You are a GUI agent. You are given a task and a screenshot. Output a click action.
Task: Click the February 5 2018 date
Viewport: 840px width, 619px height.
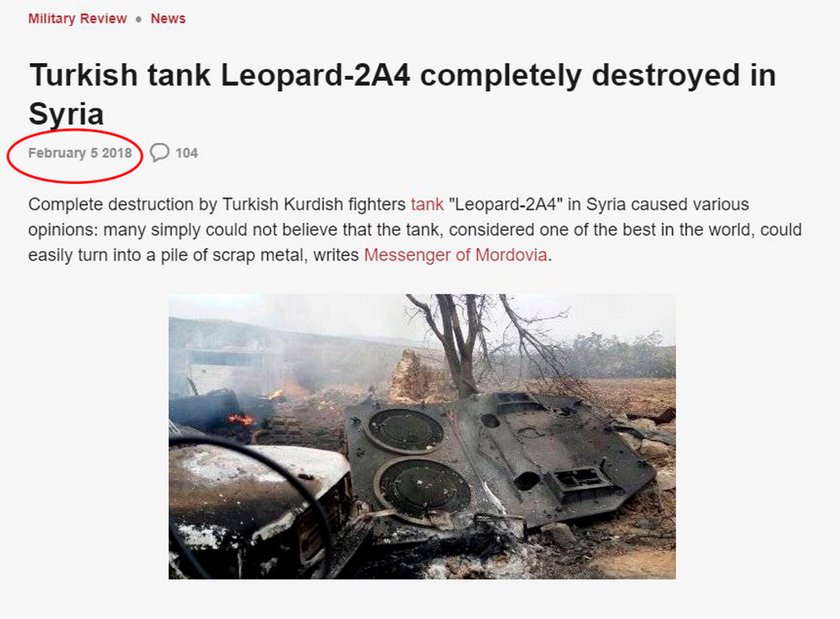80,153
